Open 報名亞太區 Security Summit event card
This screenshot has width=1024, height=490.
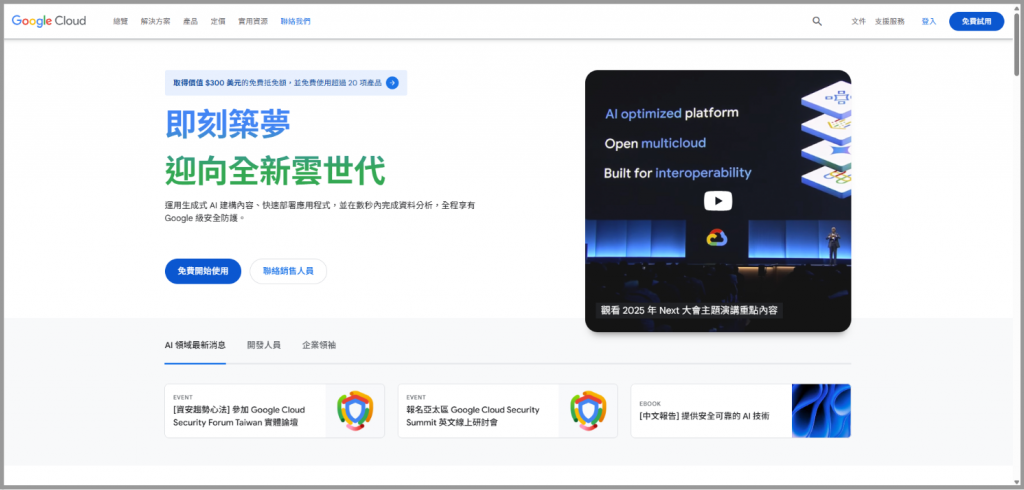pyautogui.click(x=507, y=411)
